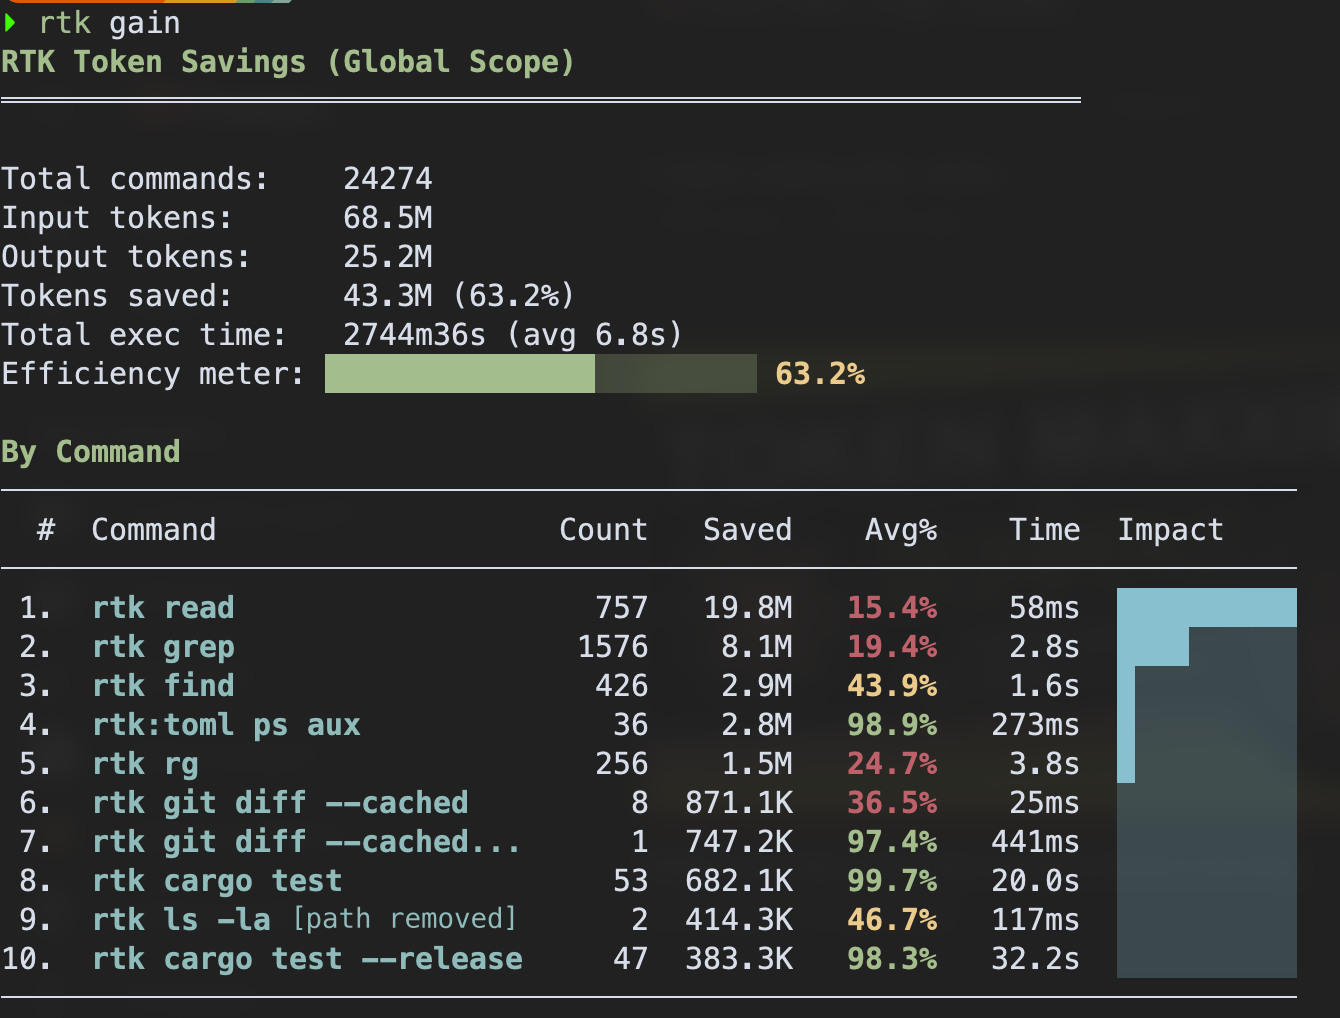
Task: Select the yellow 63.2% beside the meter
Action: (x=820, y=374)
